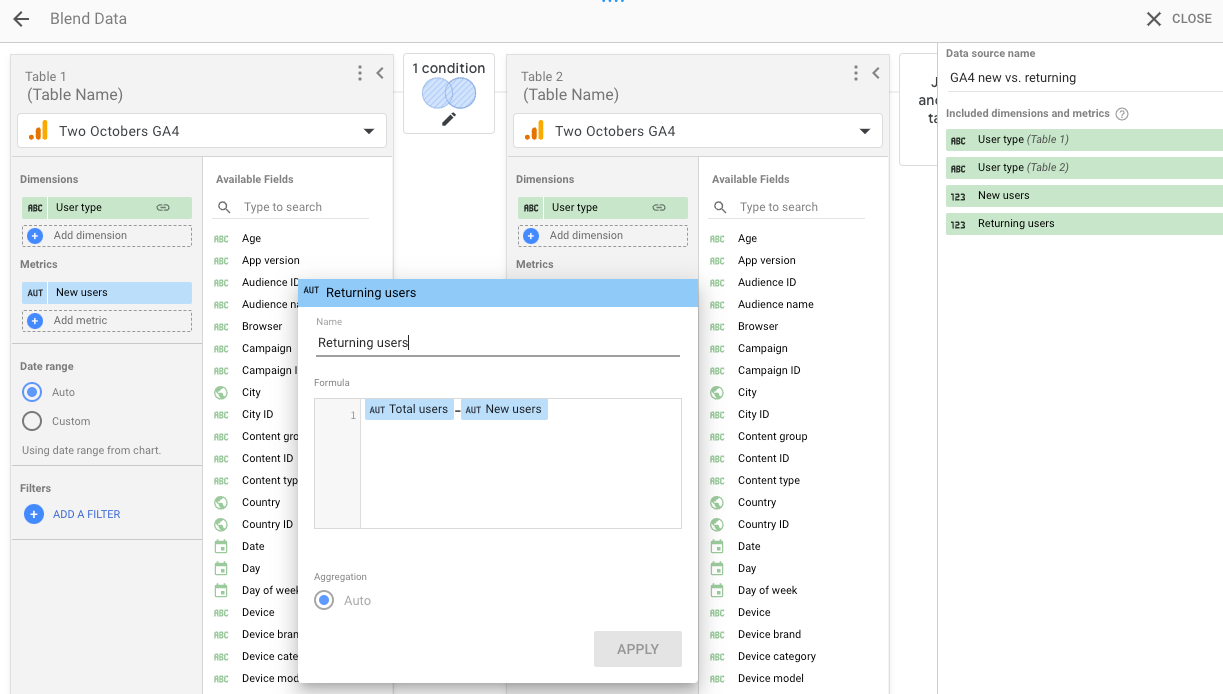Click the Returning users Name input field
Image resolution: width=1223 pixels, height=694 pixels.
click(x=497, y=342)
